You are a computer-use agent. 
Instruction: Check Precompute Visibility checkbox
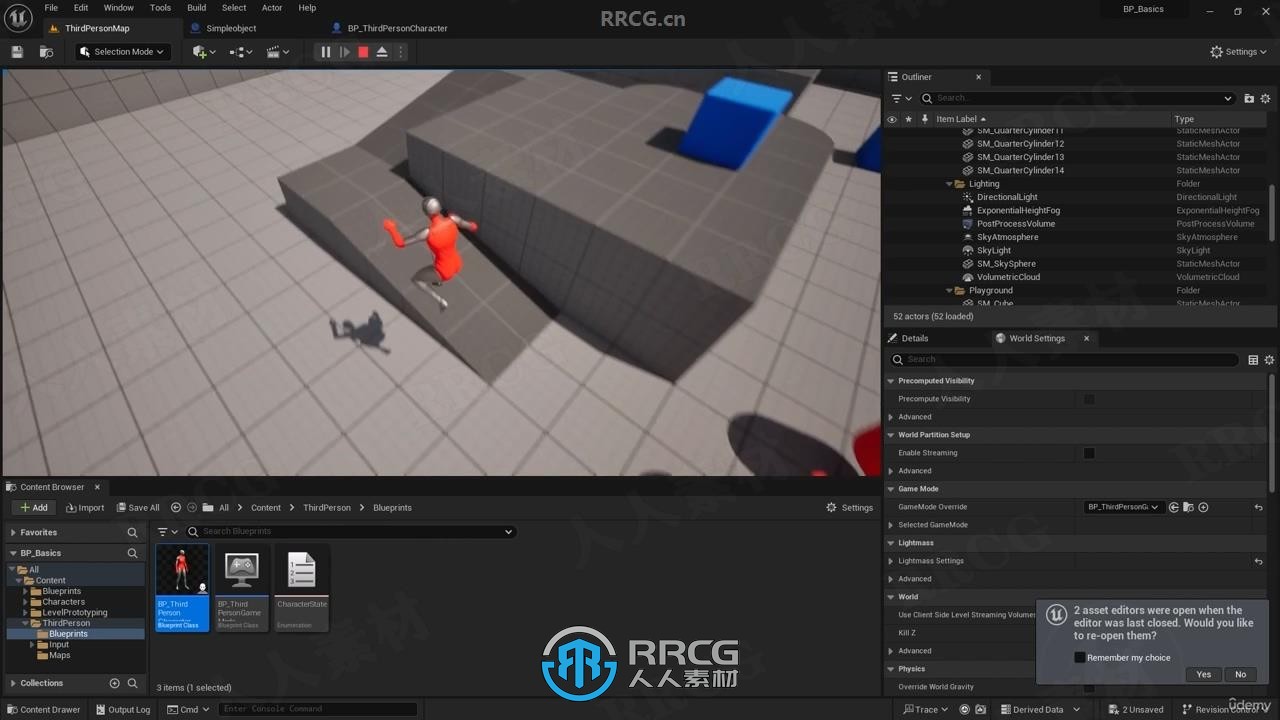(x=1089, y=399)
